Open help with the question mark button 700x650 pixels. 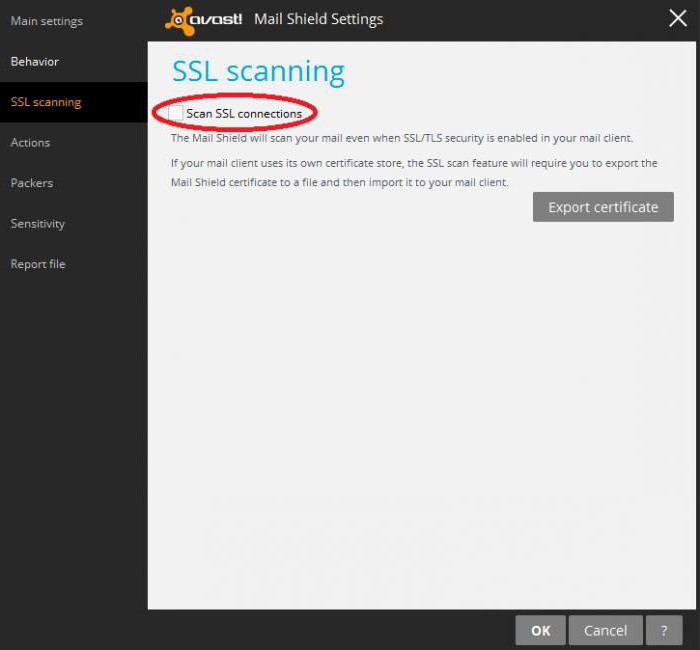[664, 630]
